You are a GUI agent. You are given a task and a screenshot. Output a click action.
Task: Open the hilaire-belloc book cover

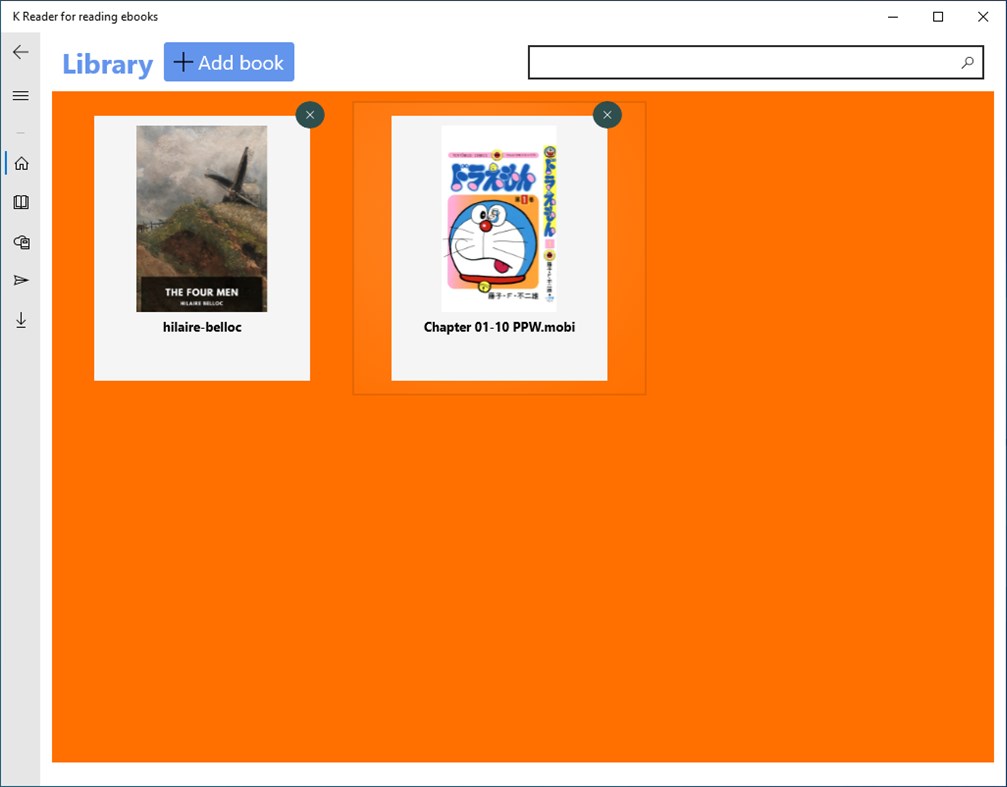pyautogui.click(x=201, y=217)
